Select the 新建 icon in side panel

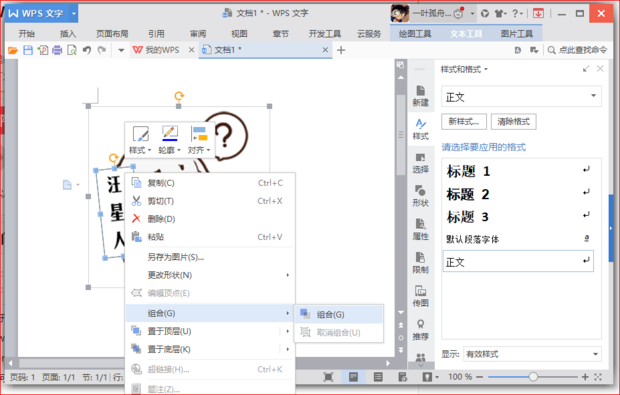coord(420,96)
